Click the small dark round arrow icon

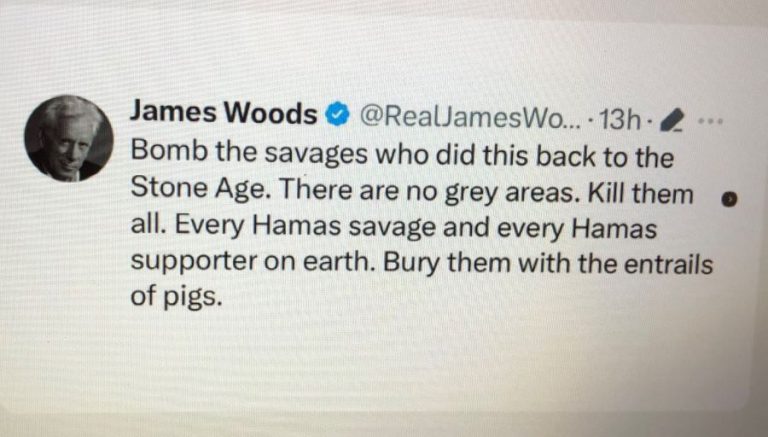729,198
